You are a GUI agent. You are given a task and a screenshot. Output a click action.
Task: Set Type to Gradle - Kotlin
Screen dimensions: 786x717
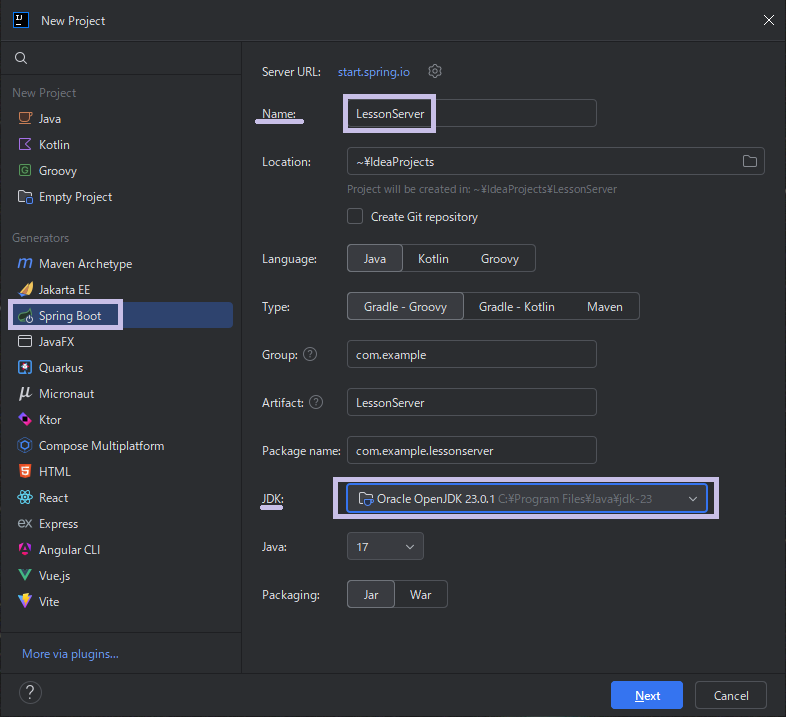coord(516,306)
